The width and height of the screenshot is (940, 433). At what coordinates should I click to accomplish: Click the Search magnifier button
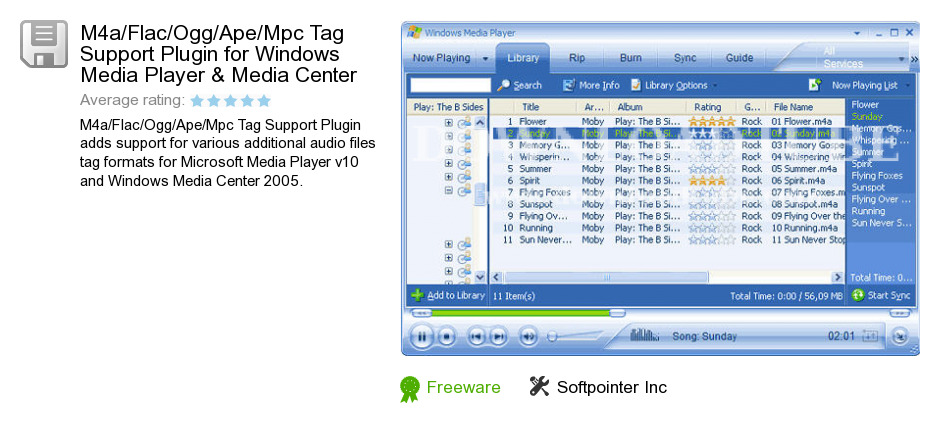coord(519,85)
